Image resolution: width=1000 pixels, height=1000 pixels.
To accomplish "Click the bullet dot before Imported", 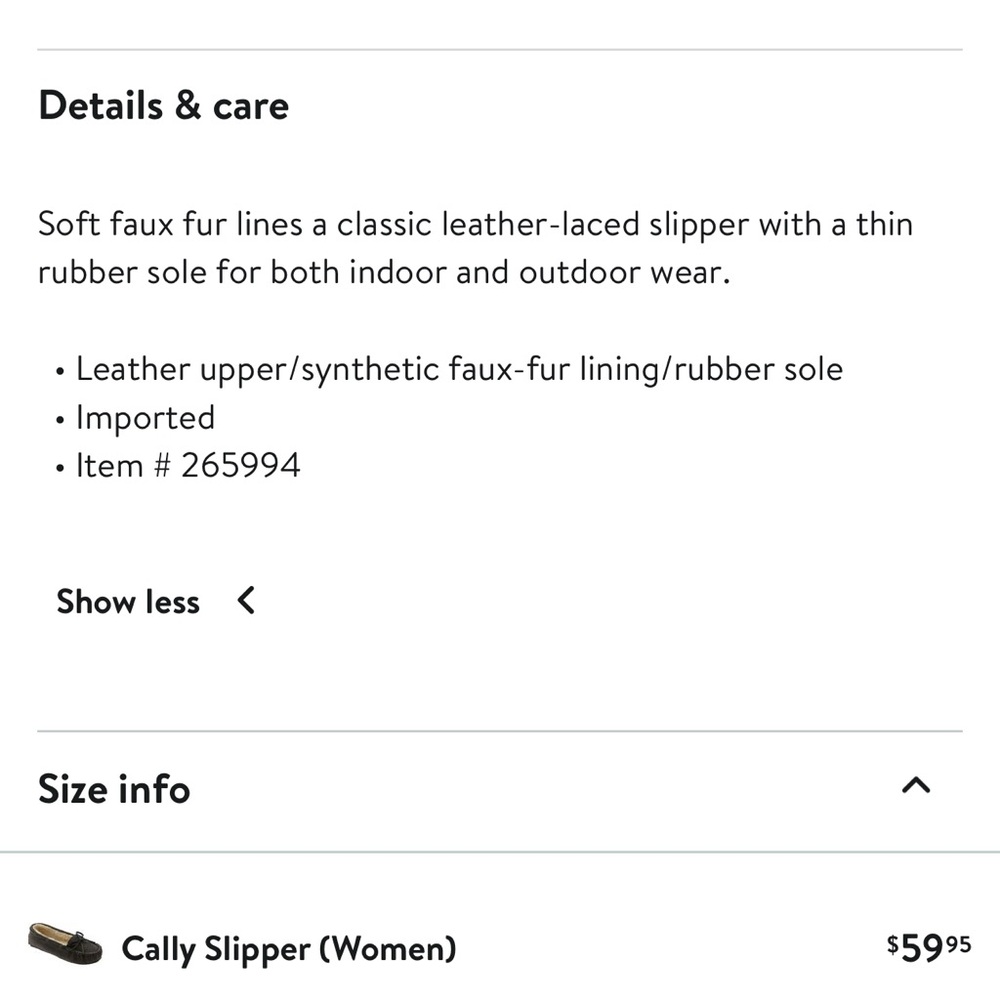I will pos(61,419).
